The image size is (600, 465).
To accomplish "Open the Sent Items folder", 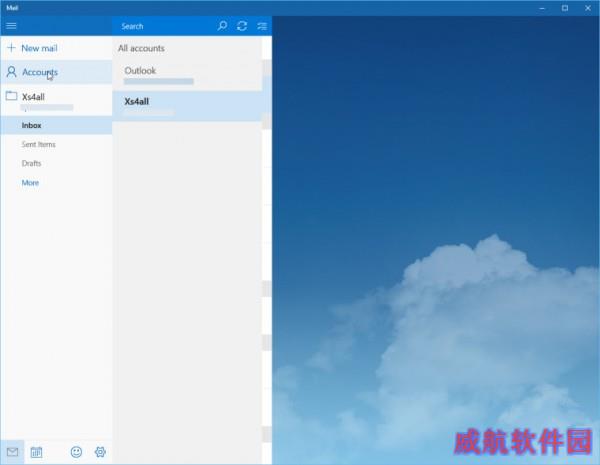I will click(x=56, y=144).
